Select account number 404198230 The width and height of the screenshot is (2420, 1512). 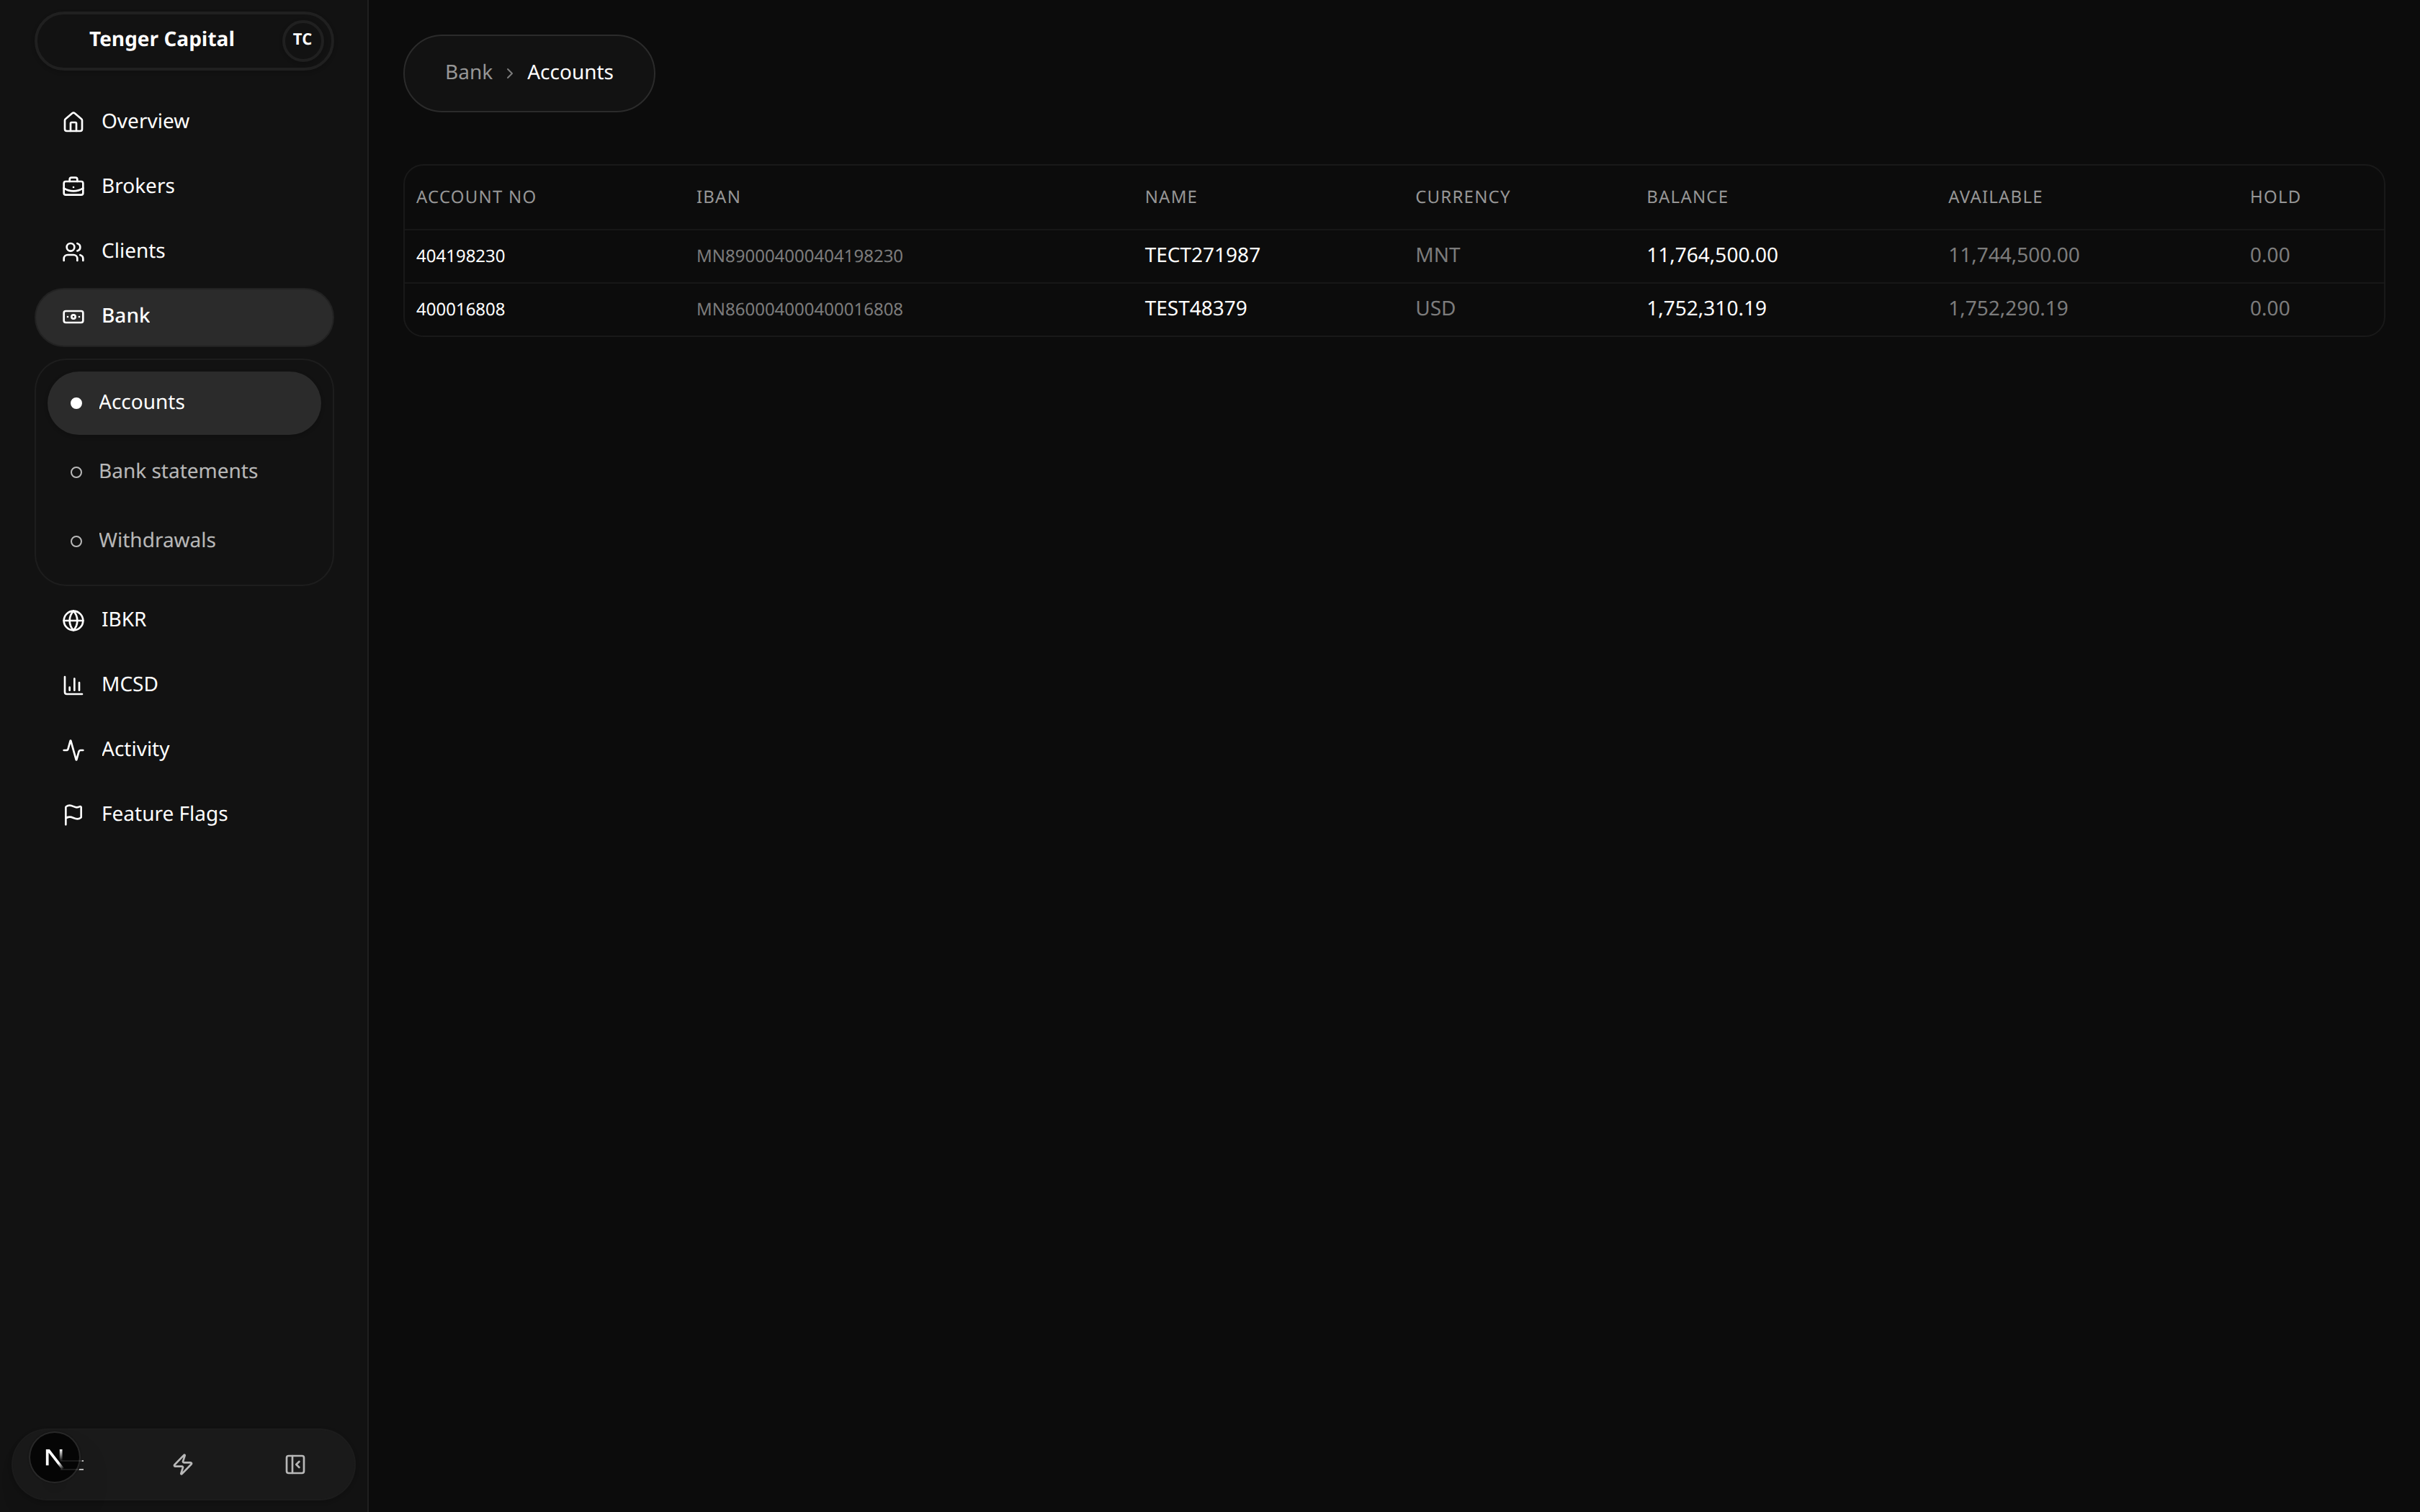(x=461, y=256)
